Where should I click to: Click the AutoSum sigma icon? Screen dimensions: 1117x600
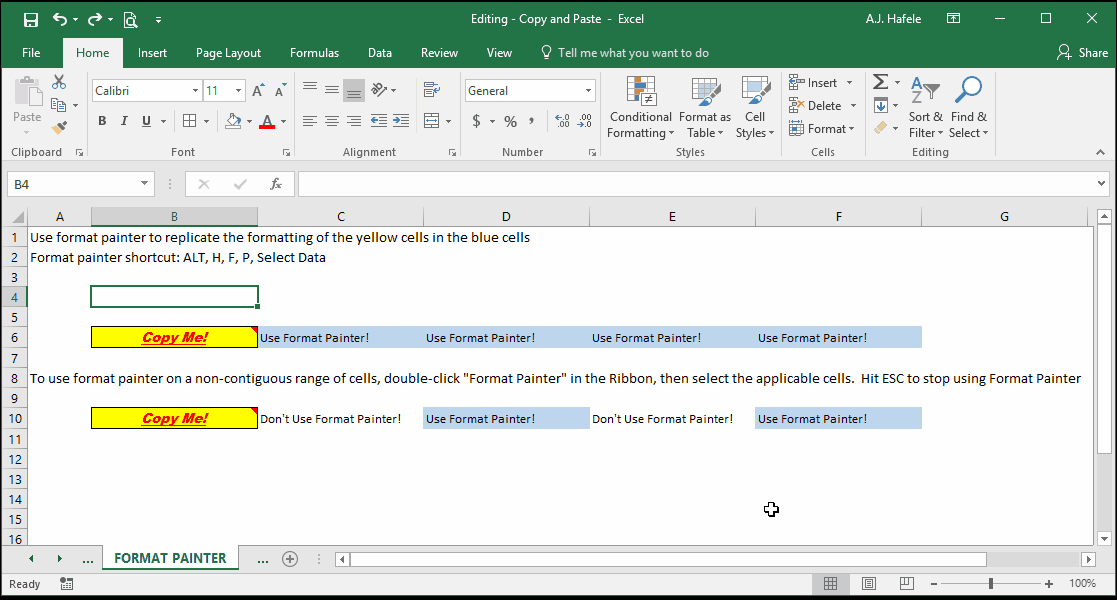coord(881,83)
